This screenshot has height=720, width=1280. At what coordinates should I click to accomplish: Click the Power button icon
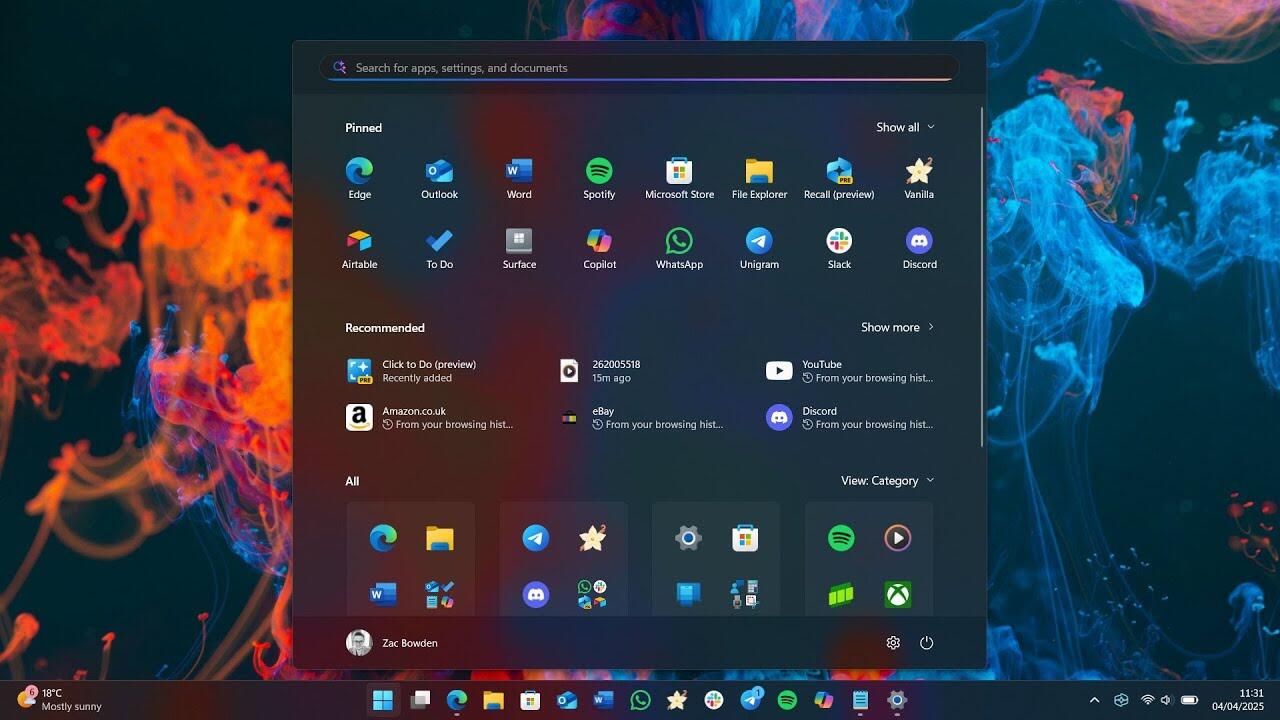pos(926,643)
